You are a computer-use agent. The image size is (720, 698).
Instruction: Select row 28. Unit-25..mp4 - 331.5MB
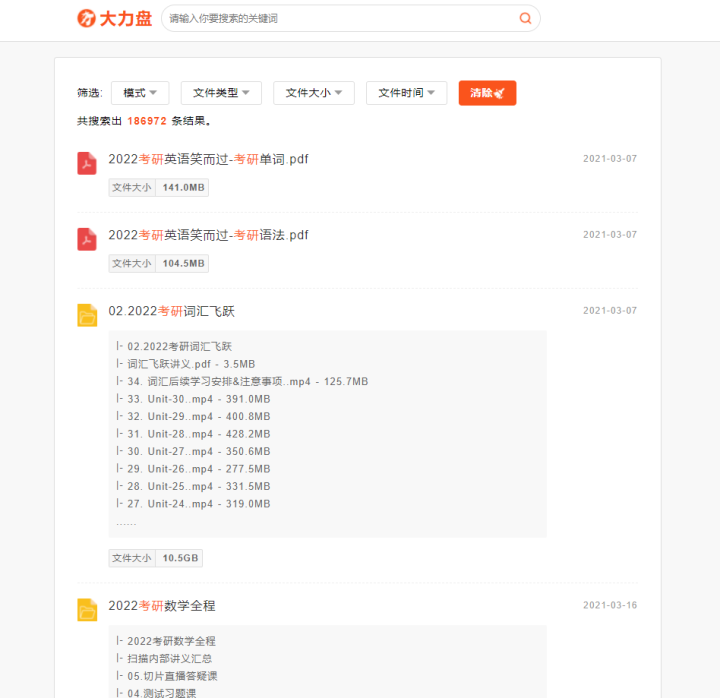tap(193, 486)
